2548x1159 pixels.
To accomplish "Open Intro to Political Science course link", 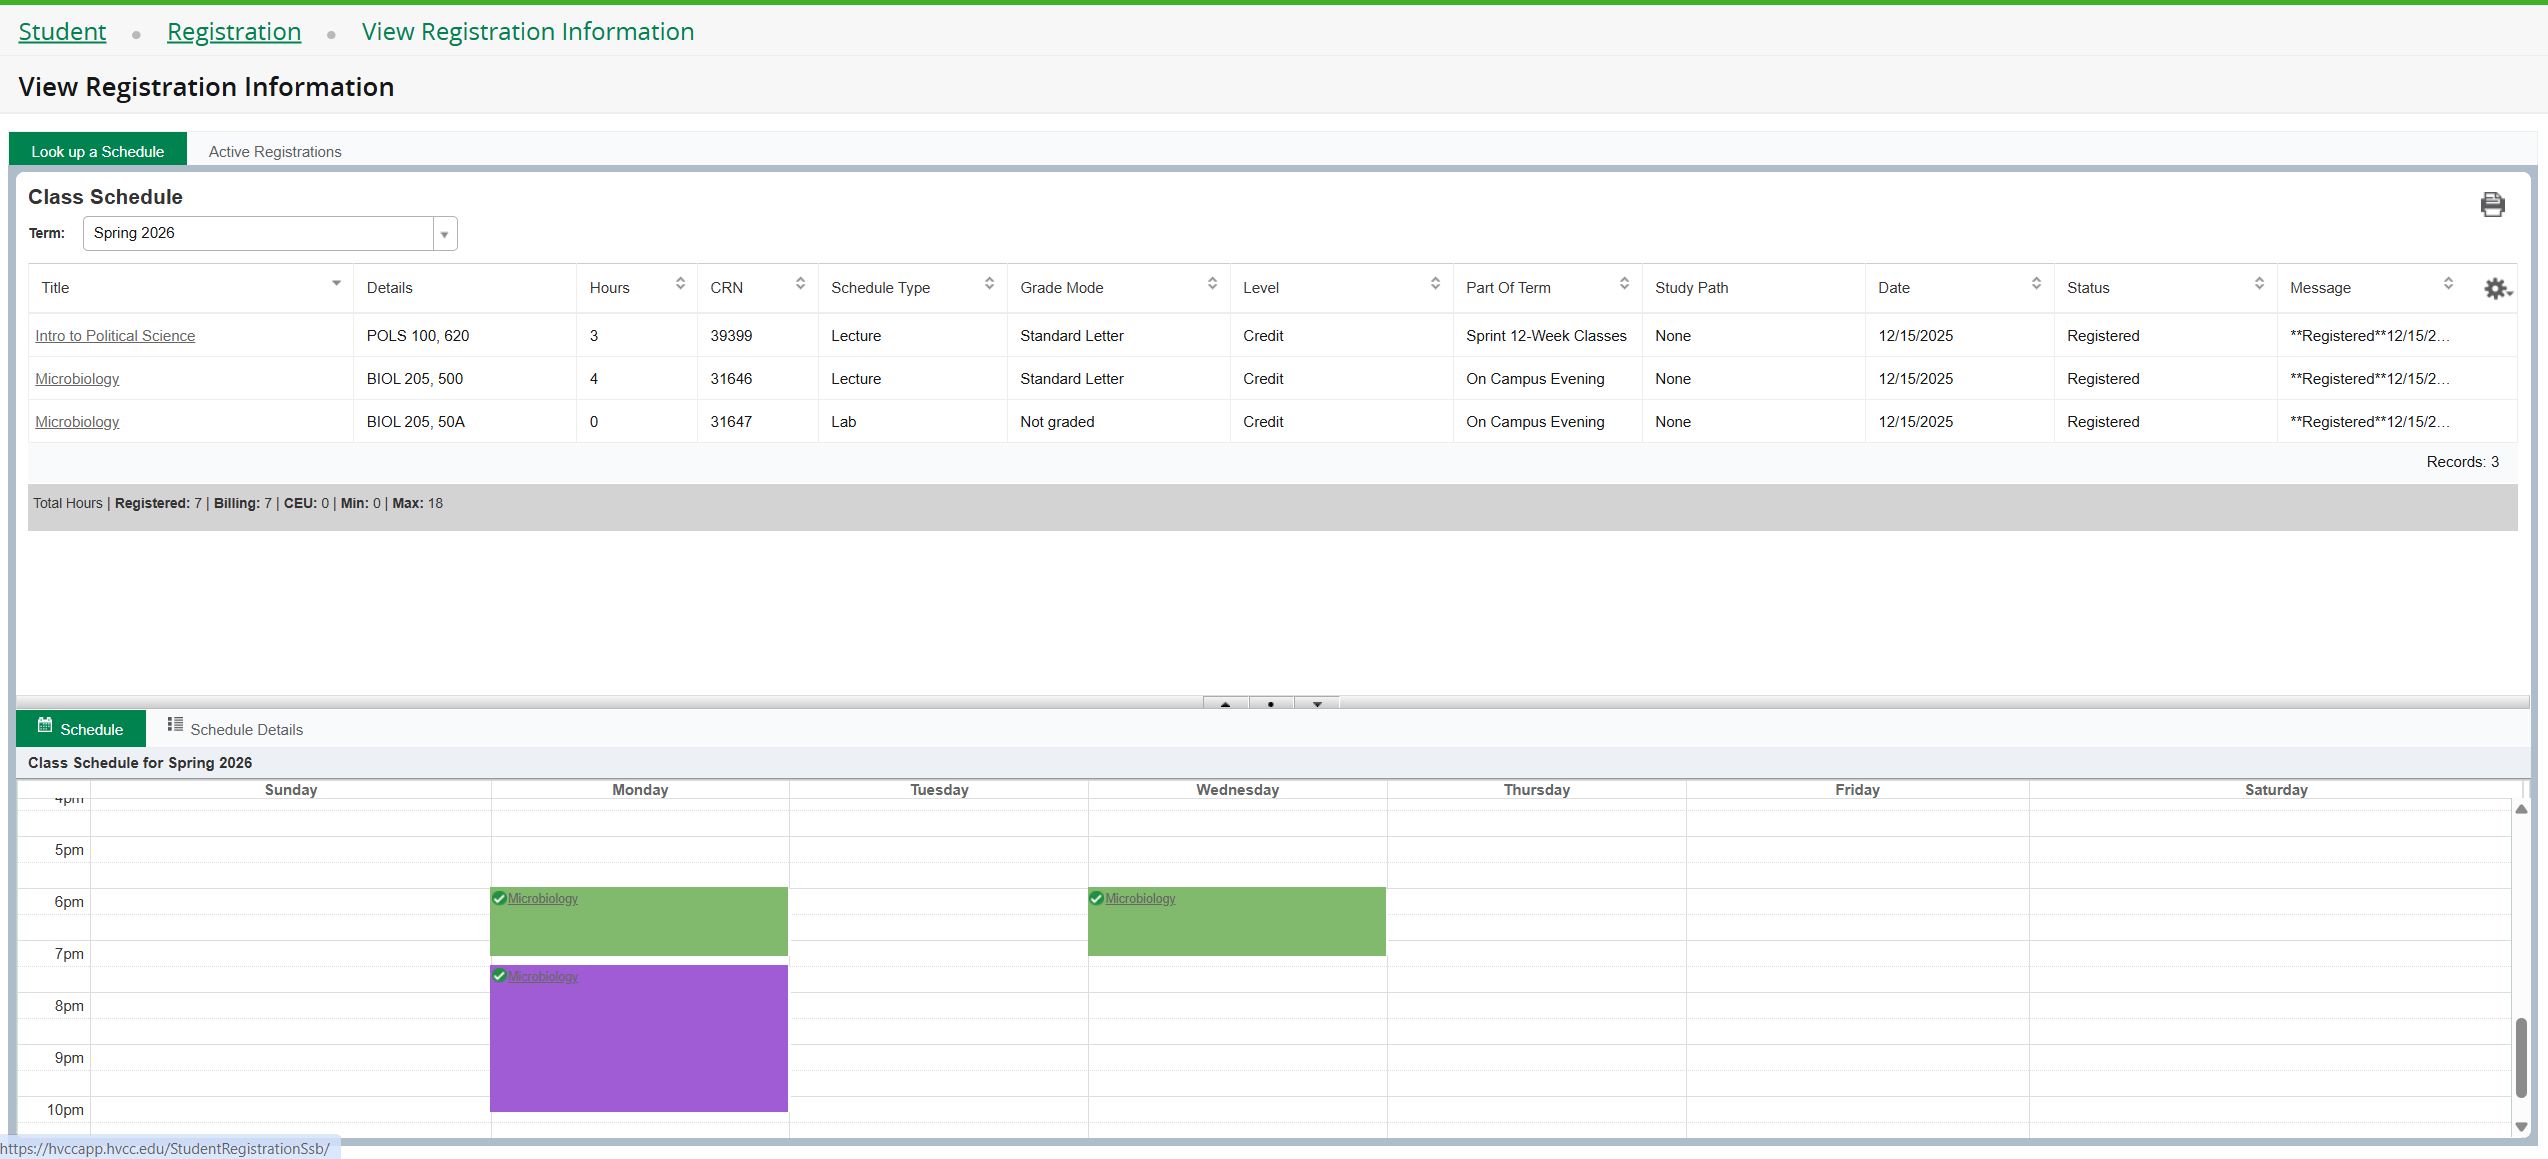I will (115, 336).
